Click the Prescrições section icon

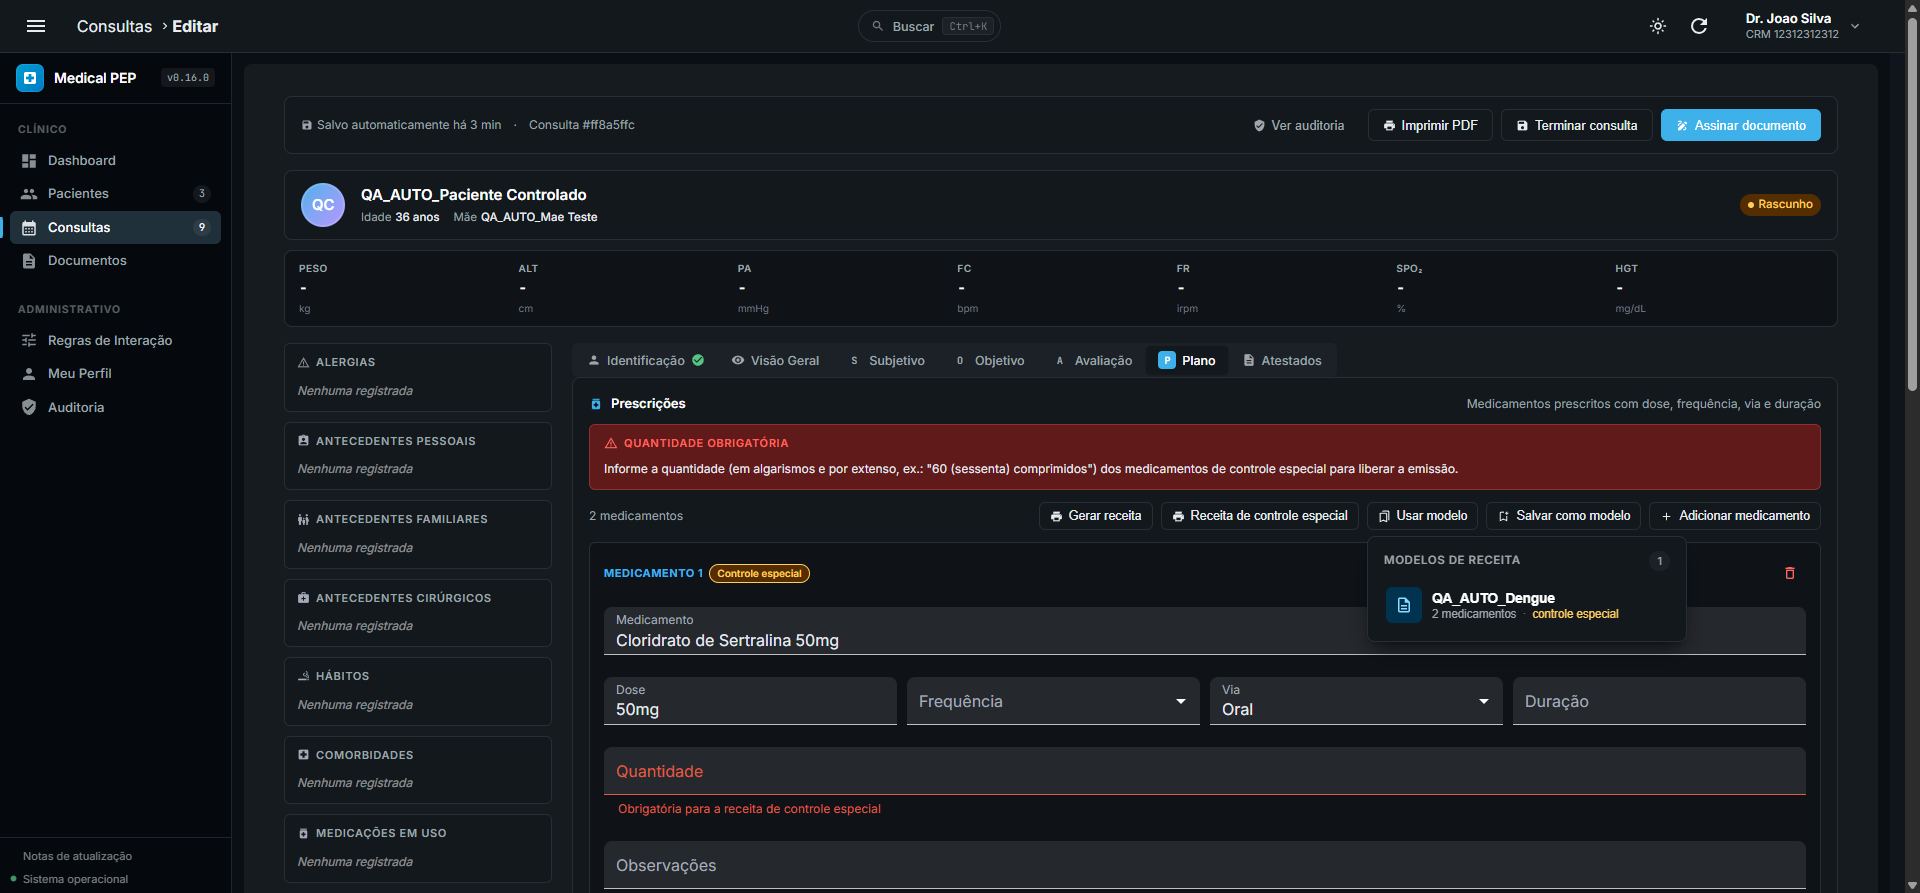point(596,404)
